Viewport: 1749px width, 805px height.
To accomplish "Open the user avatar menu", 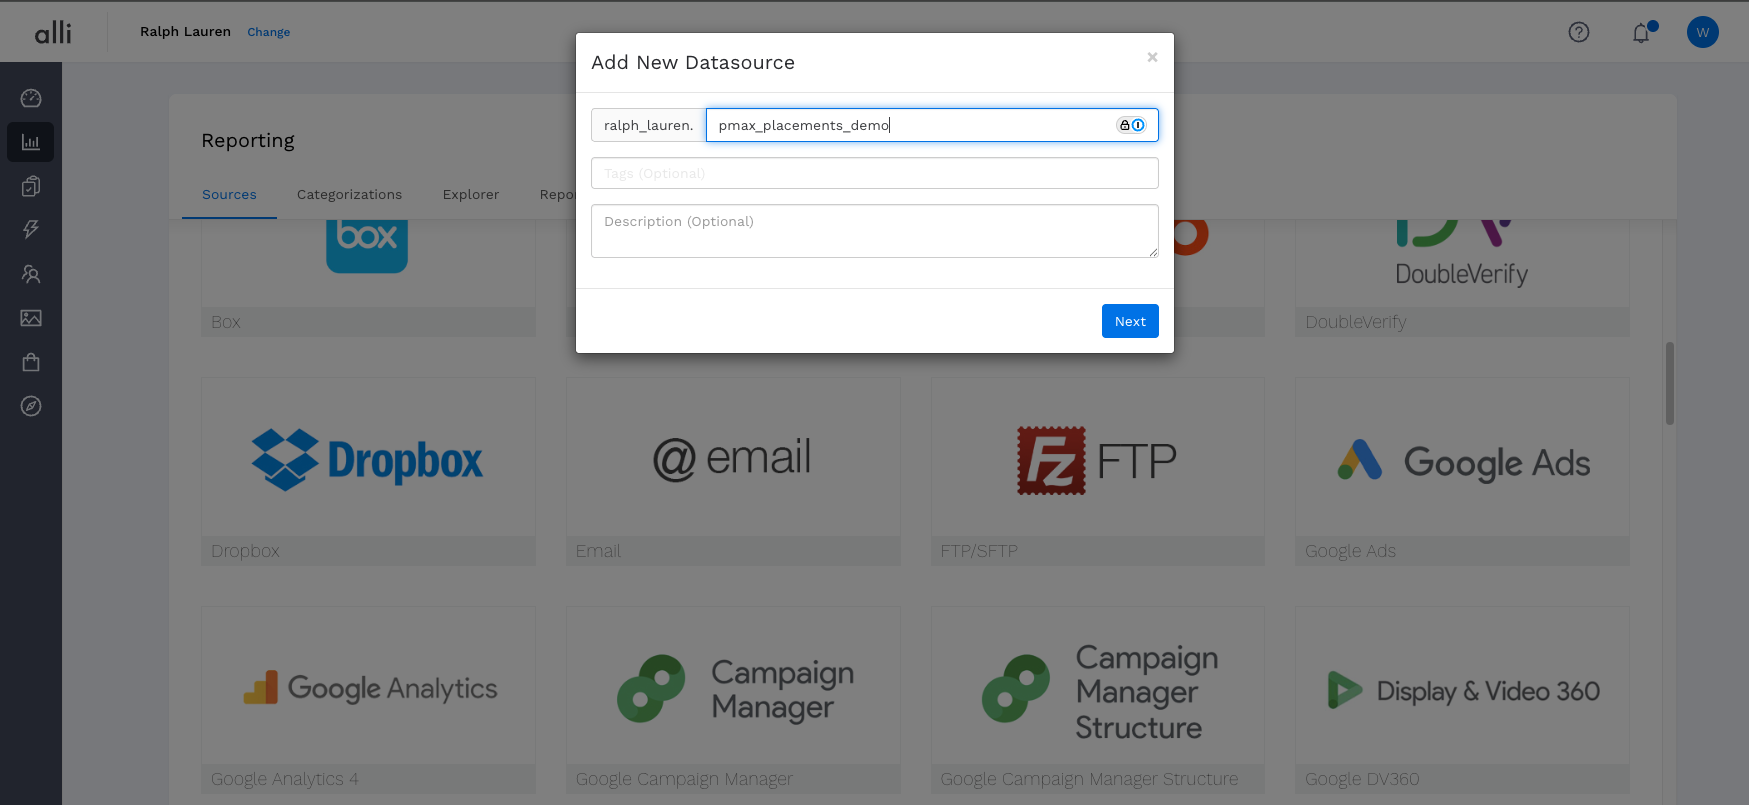I will tap(1702, 32).
